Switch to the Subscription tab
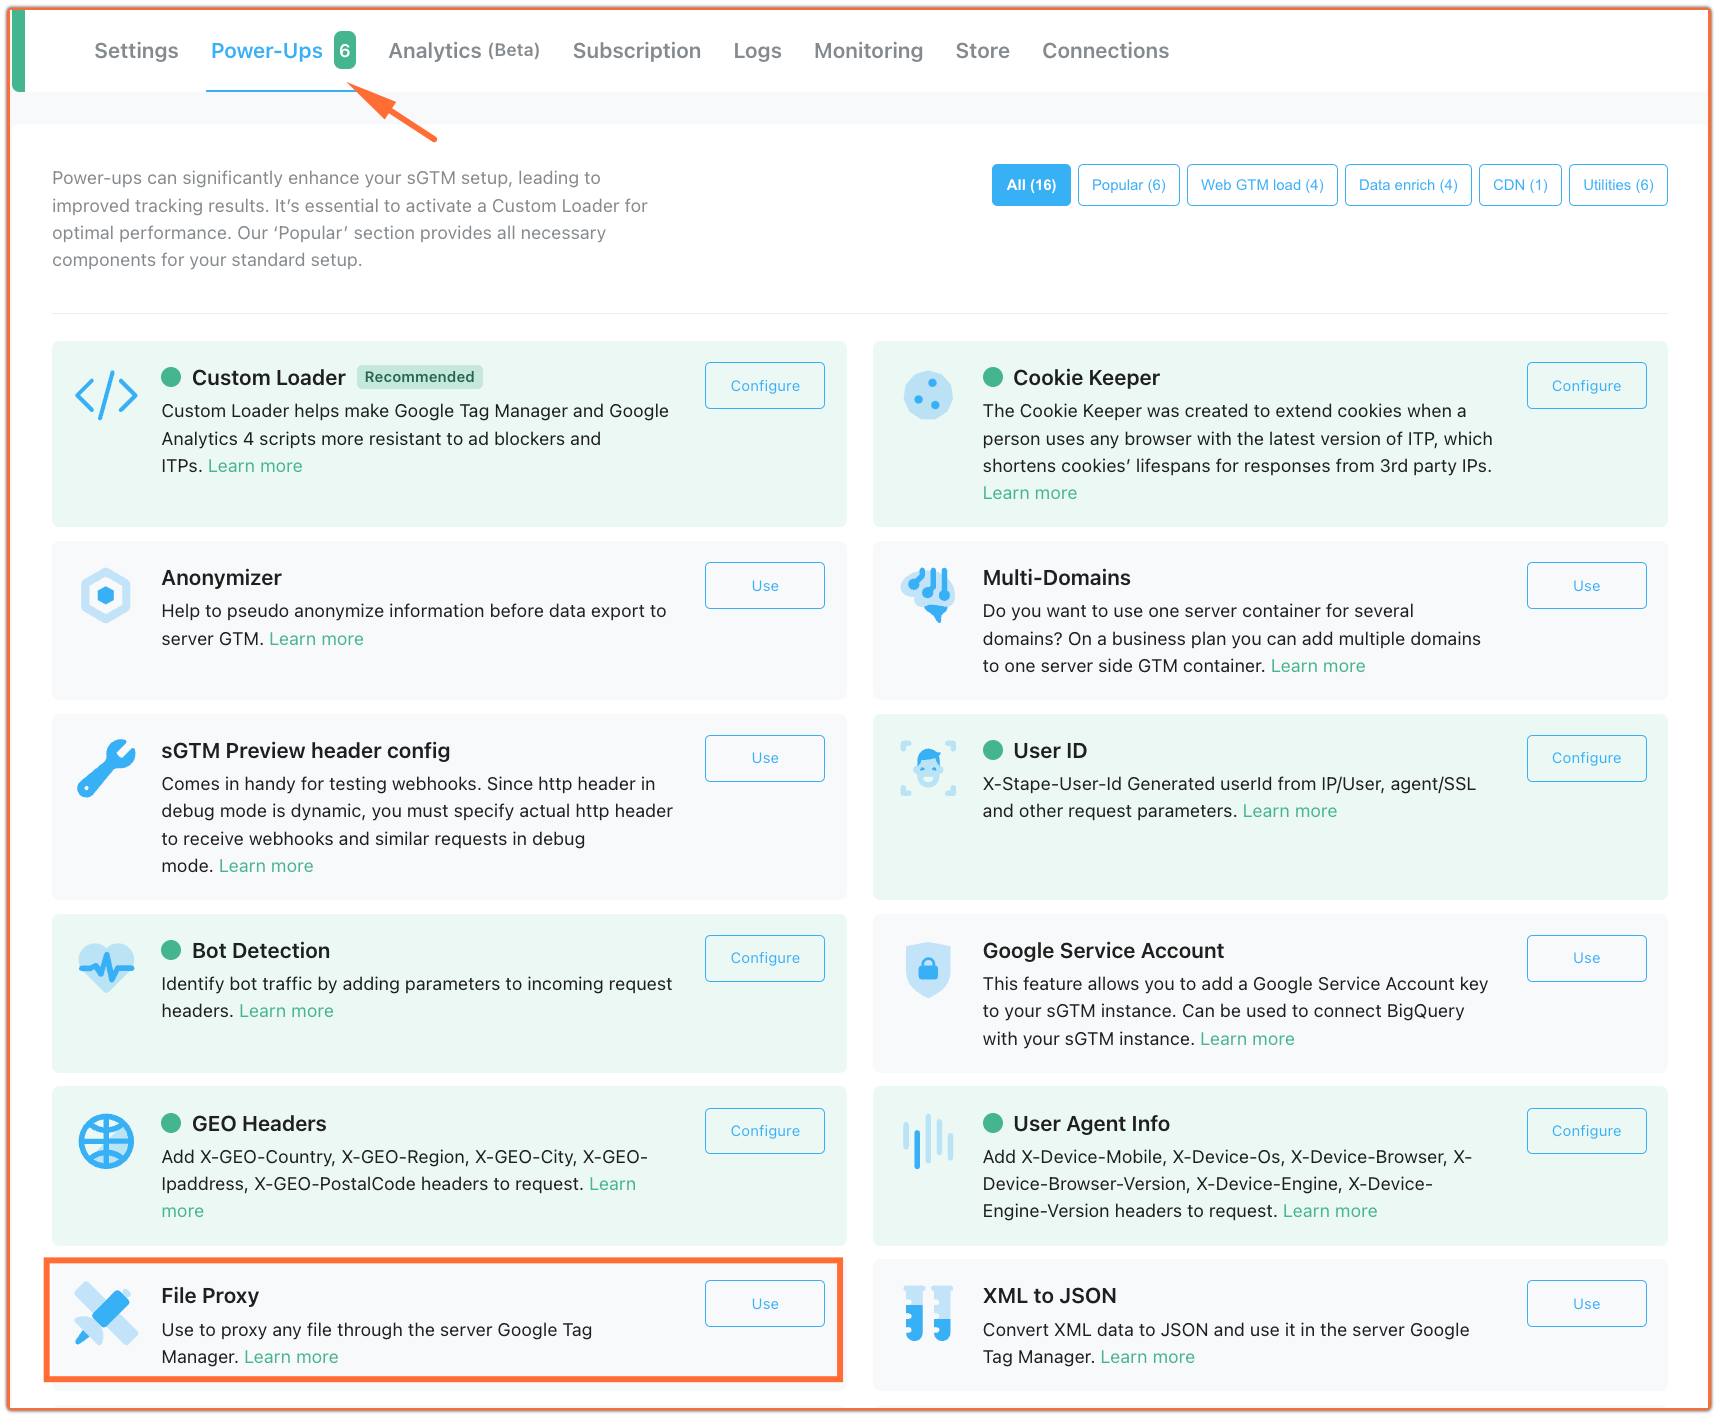The width and height of the screenshot is (1718, 1418). [x=636, y=51]
